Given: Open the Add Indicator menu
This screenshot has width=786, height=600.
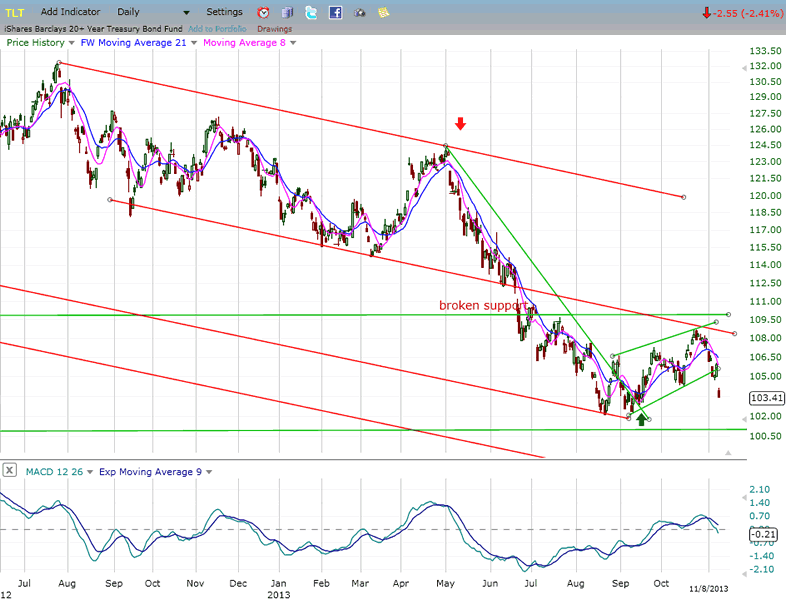Looking at the screenshot, I should tap(69, 12).
